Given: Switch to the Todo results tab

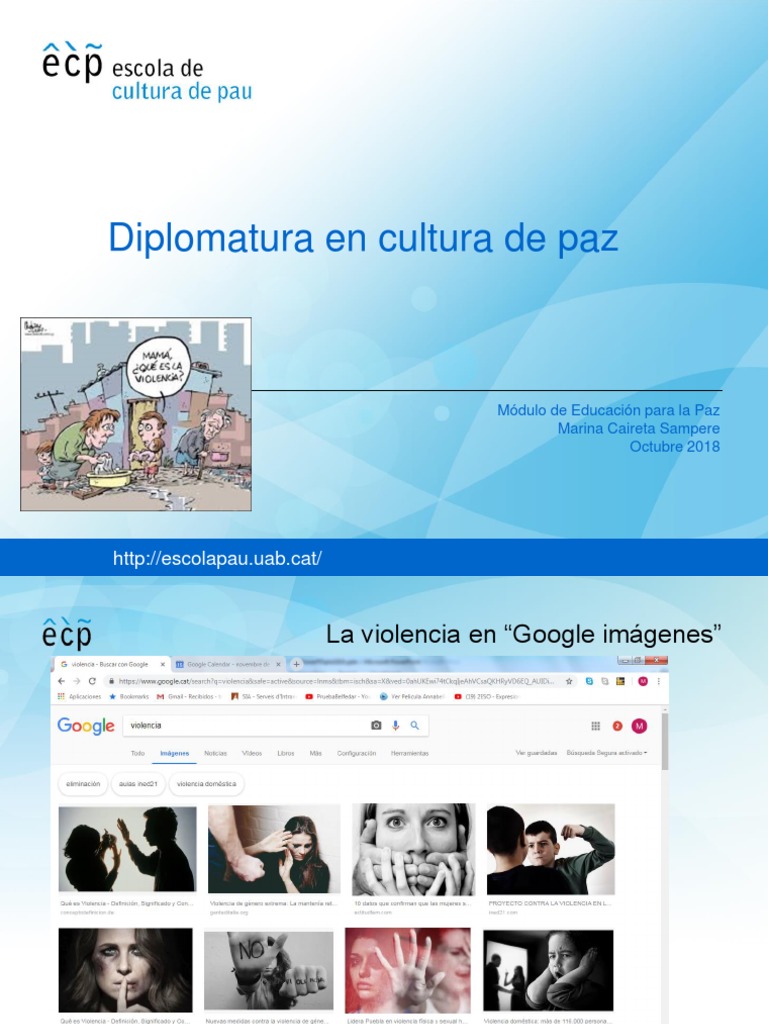Looking at the screenshot, I should click(x=137, y=753).
